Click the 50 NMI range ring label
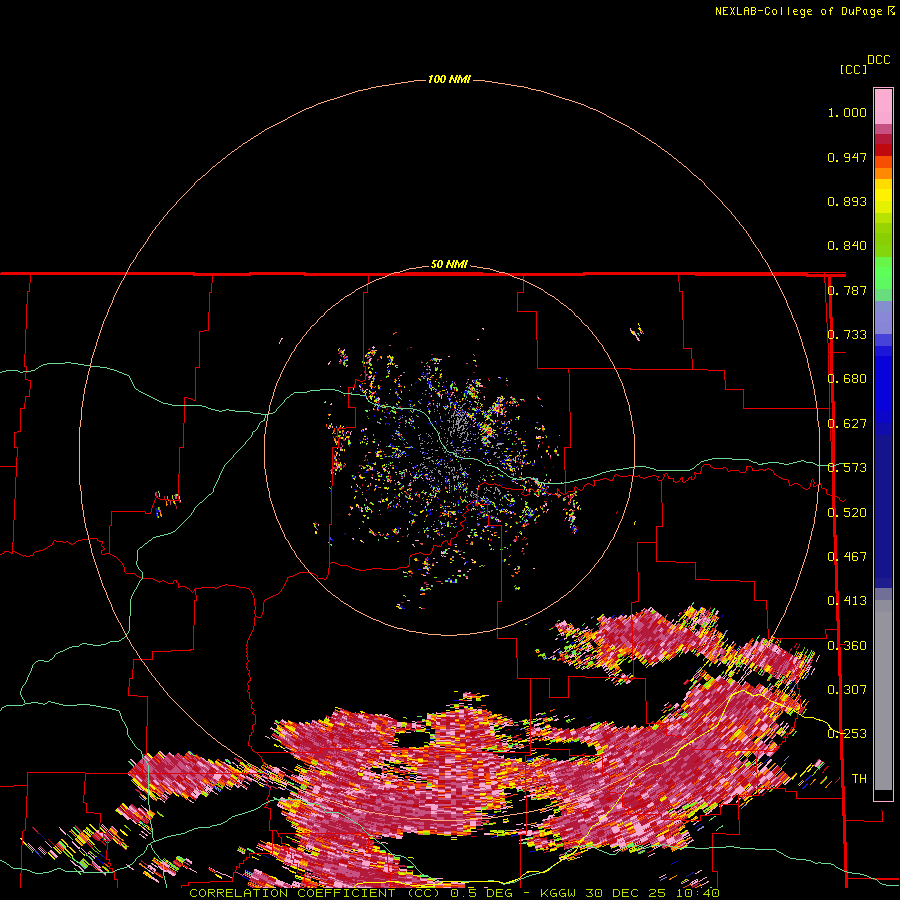The height and width of the screenshot is (900, 900). [x=449, y=264]
